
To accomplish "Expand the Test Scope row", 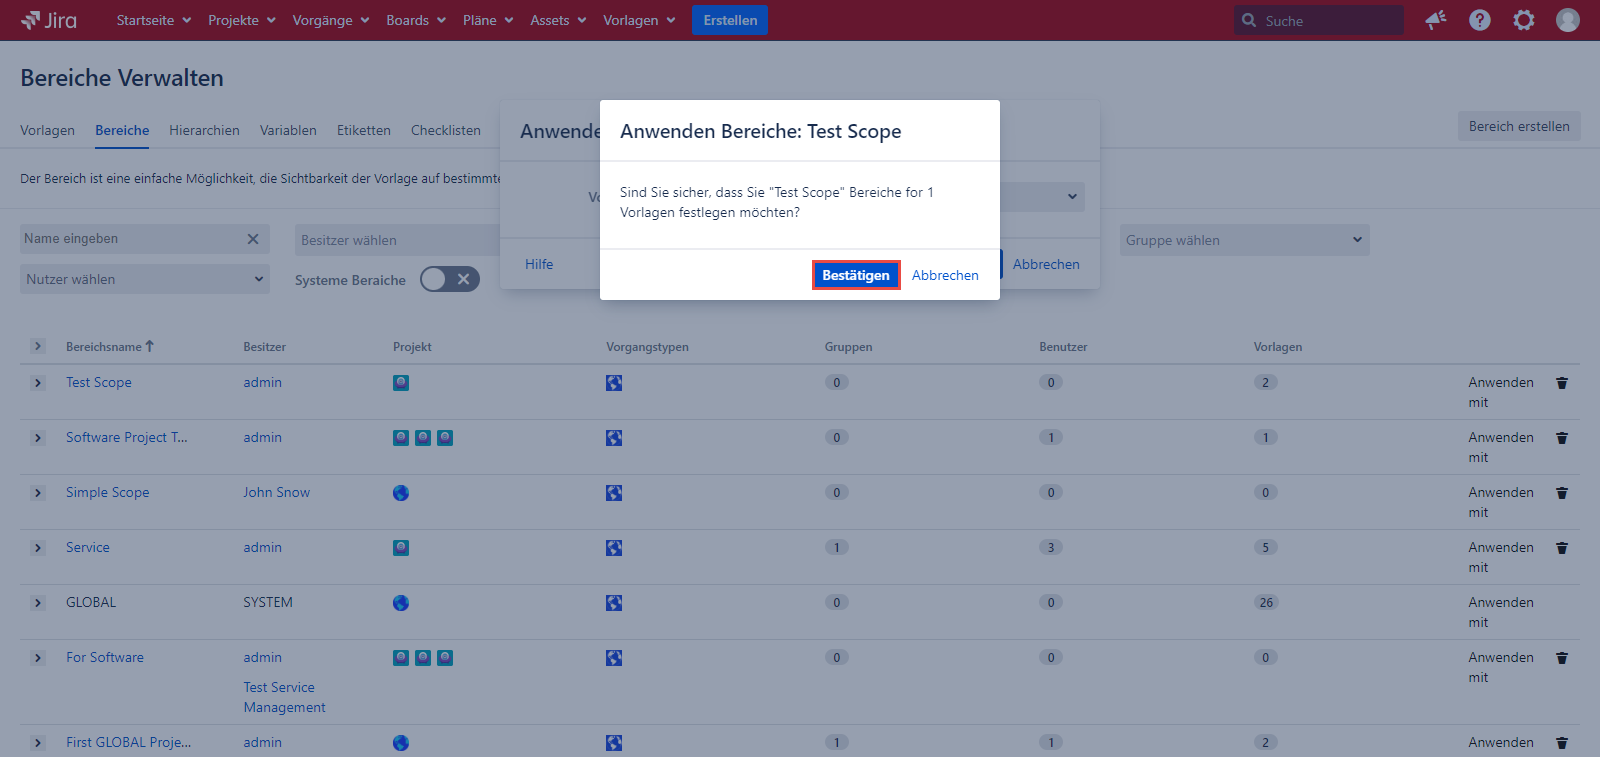I will [x=38, y=383].
